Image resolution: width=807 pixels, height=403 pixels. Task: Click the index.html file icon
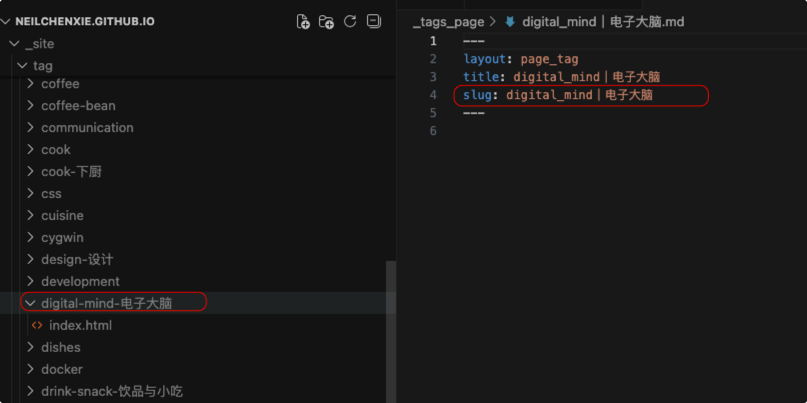coord(37,325)
